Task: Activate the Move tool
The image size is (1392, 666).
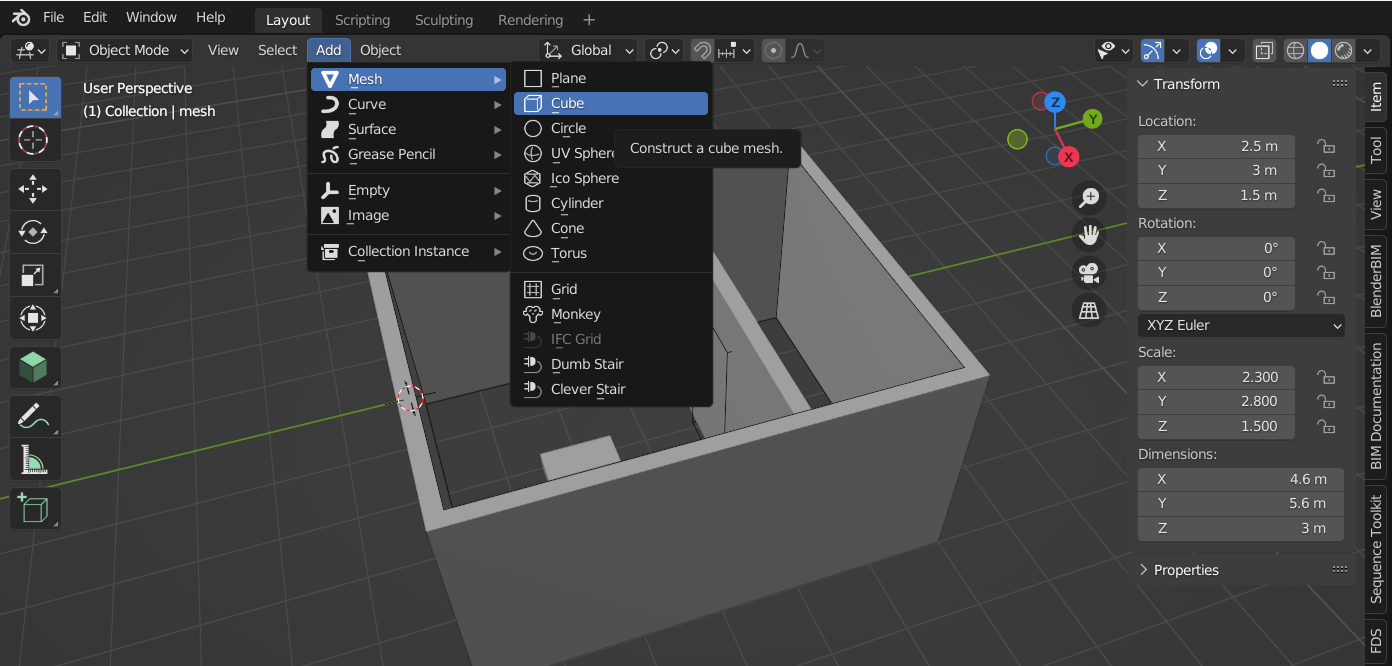Action: click(33, 189)
